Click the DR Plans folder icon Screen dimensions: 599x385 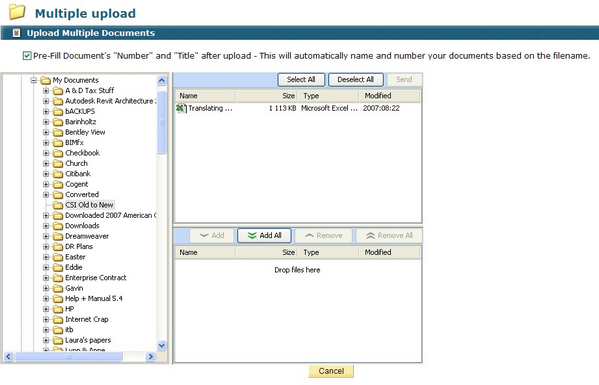point(58,247)
